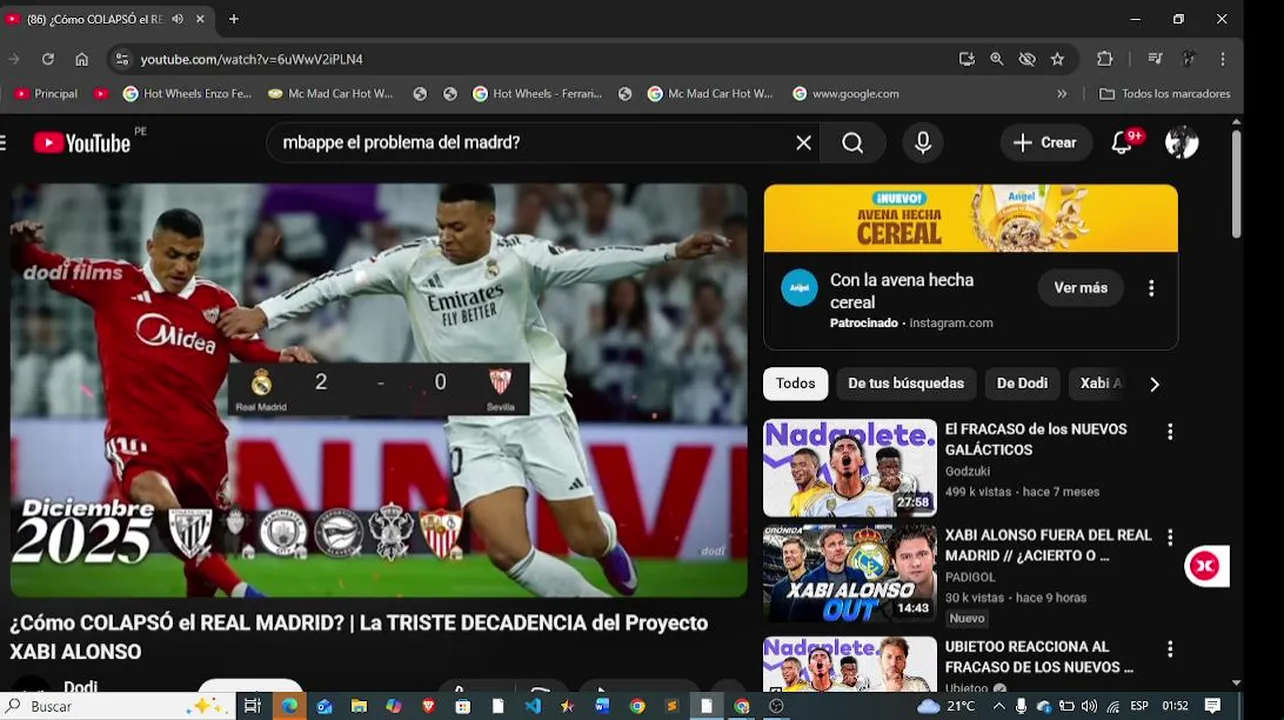Open the El FRACASO de los NUEVOS GALÁCTICOS title
This screenshot has width=1284, height=720.
click(1036, 439)
